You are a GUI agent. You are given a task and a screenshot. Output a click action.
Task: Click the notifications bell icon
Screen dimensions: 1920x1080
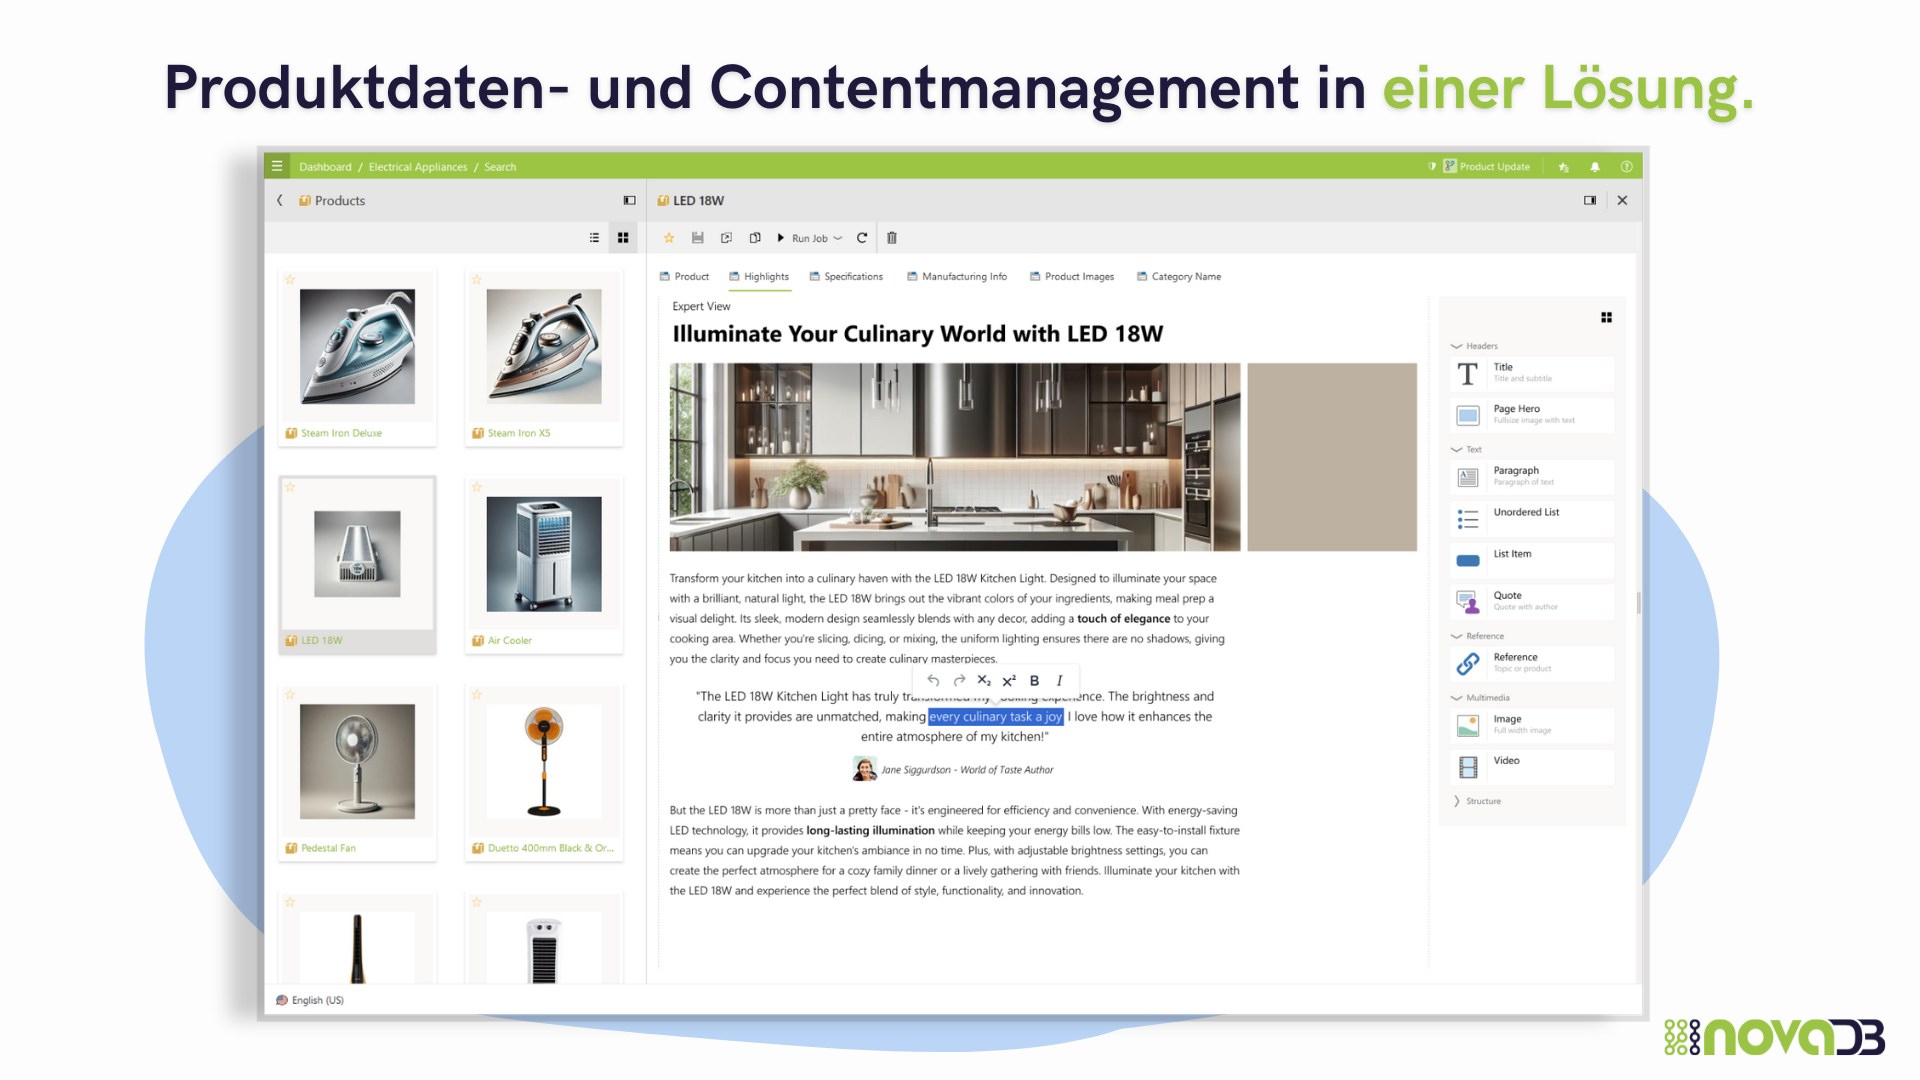coord(1595,167)
